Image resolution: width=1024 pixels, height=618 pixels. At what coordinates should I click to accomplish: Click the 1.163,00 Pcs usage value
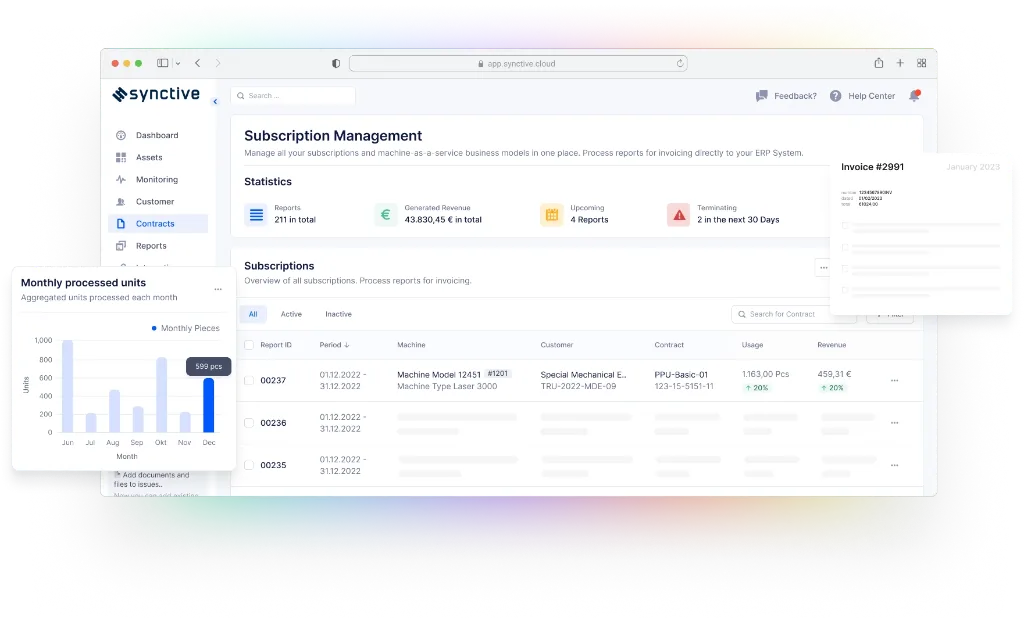[x=765, y=374]
